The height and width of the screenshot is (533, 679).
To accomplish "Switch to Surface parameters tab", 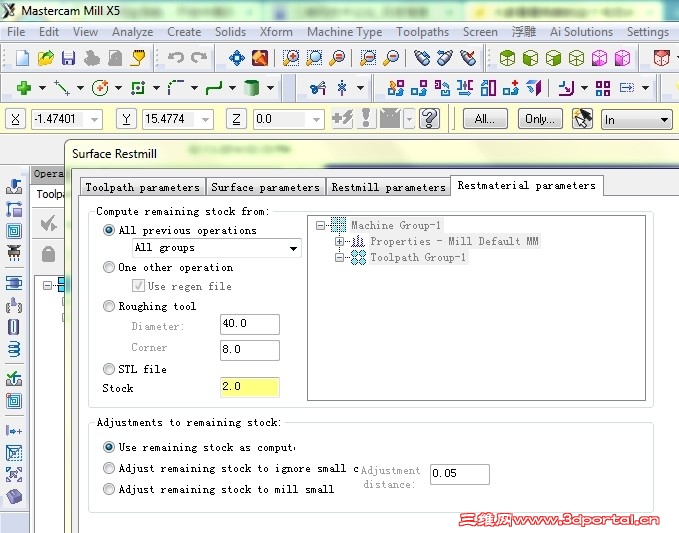I will [265, 187].
